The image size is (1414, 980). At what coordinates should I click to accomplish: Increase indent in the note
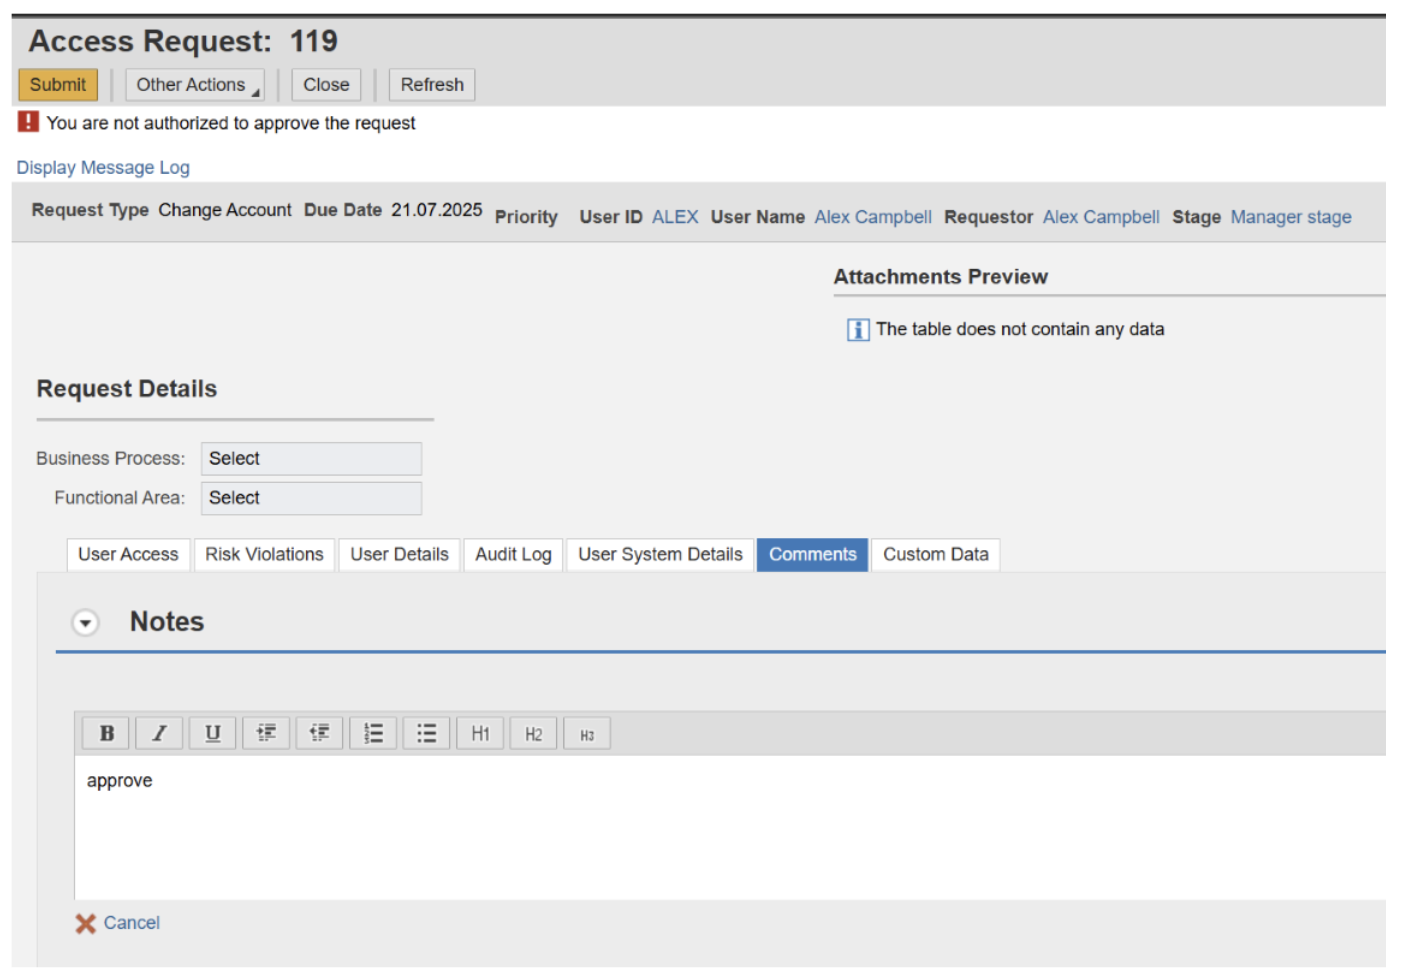click(x=266, y=732)
